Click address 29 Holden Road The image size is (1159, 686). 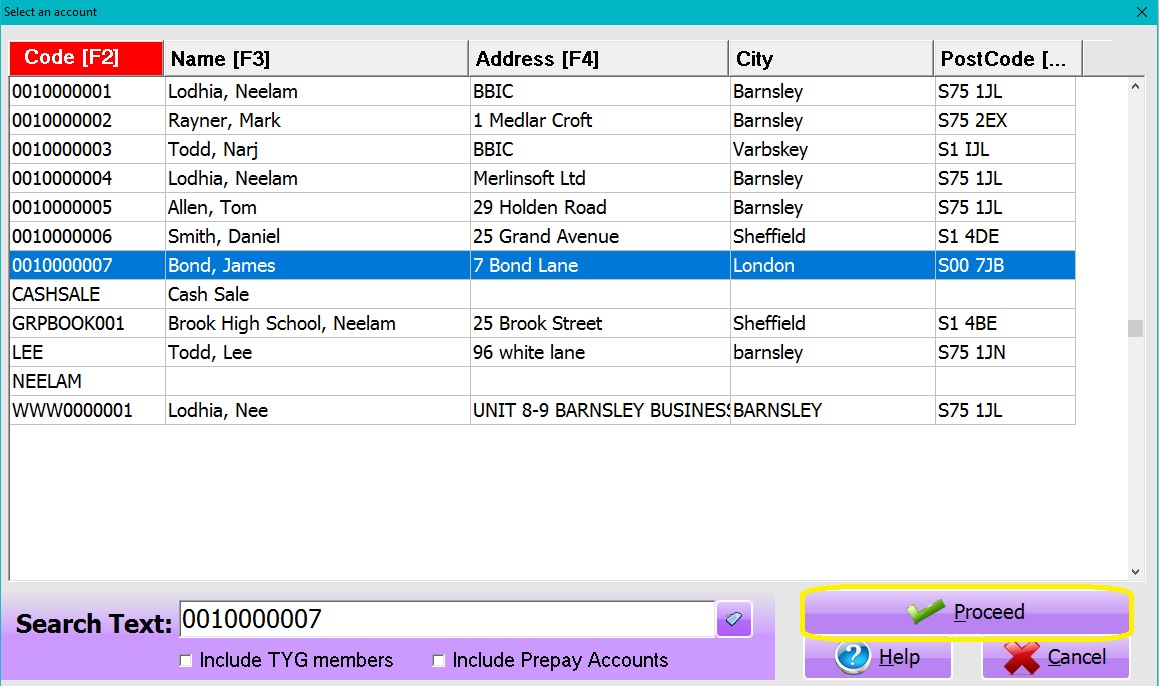pyautogui.click(x=540, y=207)
